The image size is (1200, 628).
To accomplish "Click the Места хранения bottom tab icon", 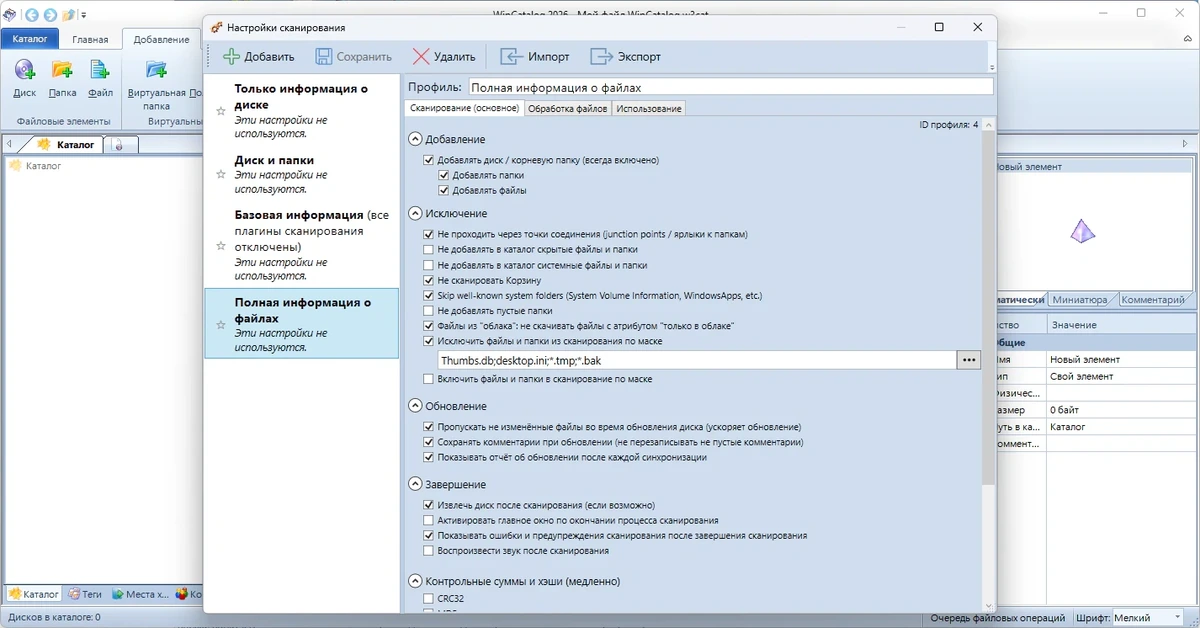I will [x=117, y=594].
